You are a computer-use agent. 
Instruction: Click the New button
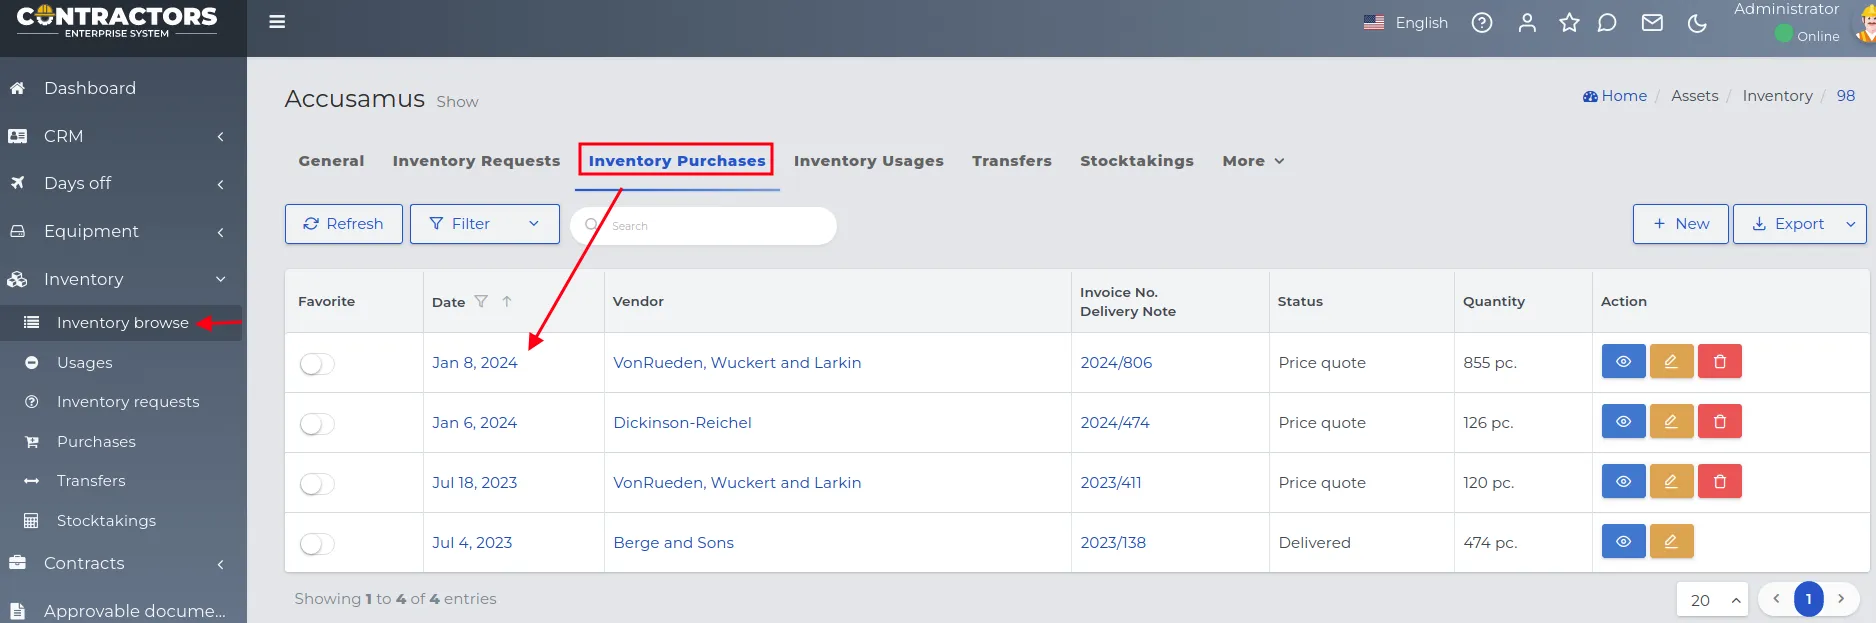[1680, 224]
